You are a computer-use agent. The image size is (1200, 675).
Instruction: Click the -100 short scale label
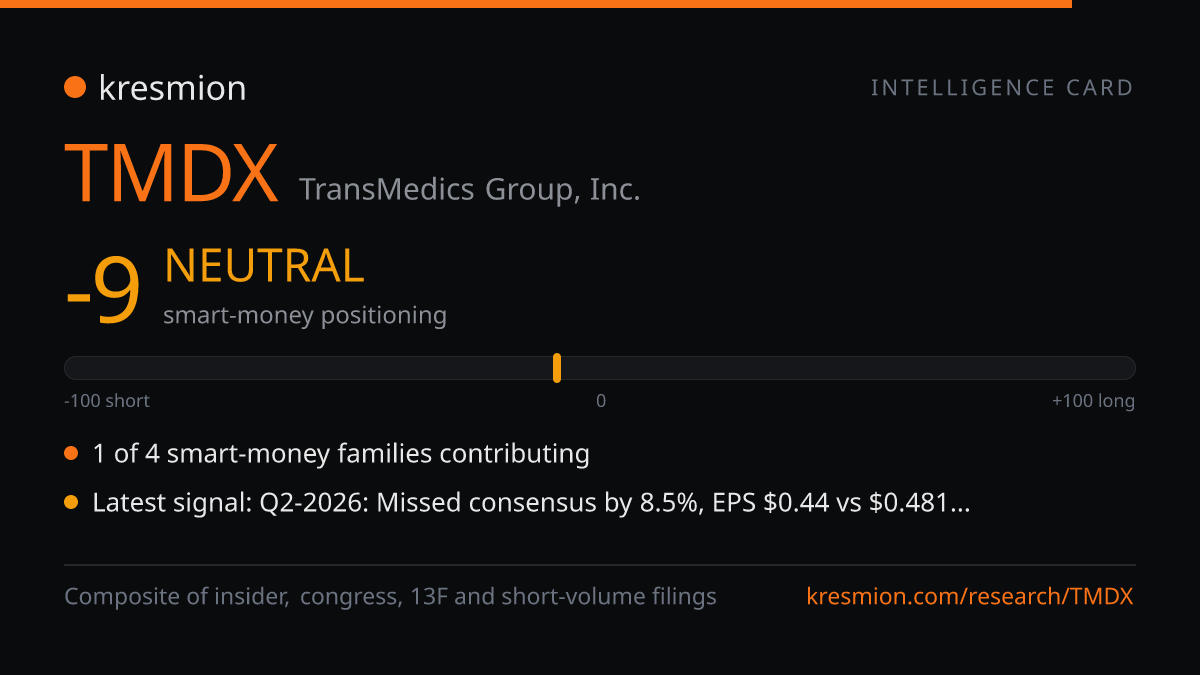click(107, 401)
